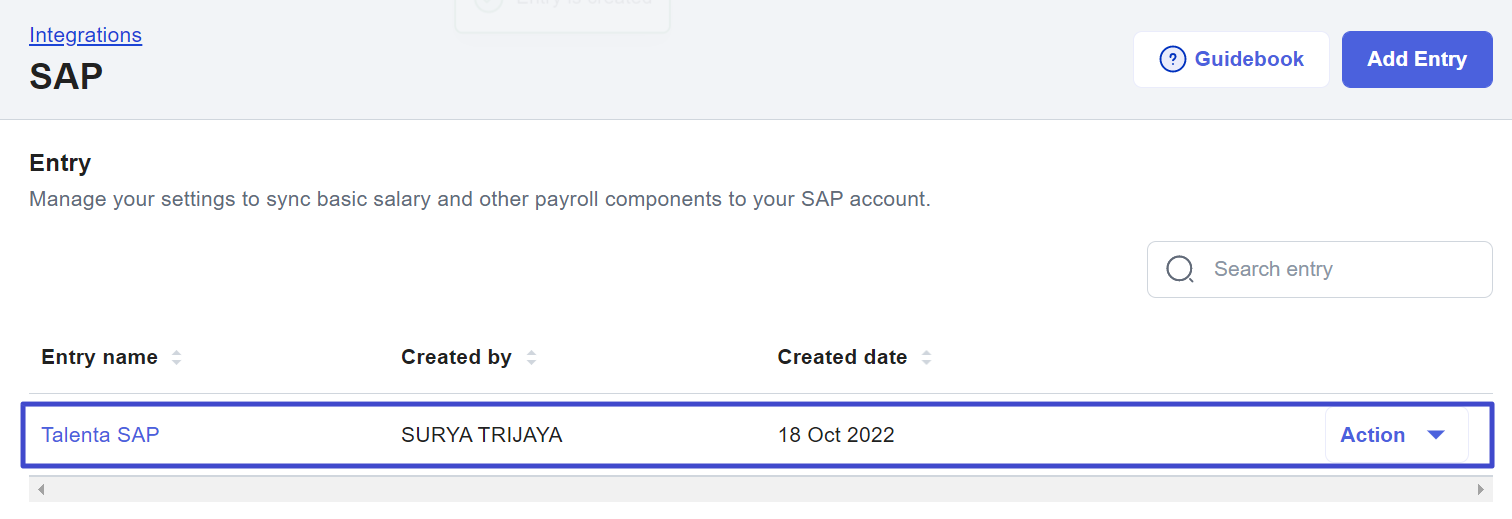Click the magnifier search icon
The image size is (1512, 519).
pos(1180,269)
